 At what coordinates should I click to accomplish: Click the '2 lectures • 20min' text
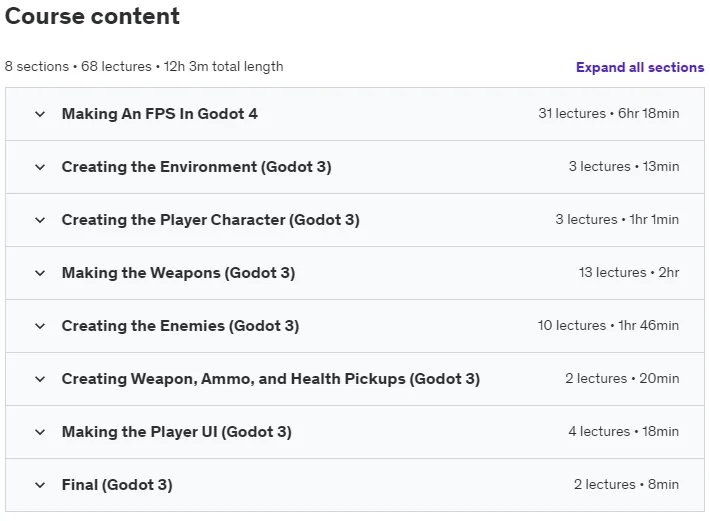(x=622, y=378)
